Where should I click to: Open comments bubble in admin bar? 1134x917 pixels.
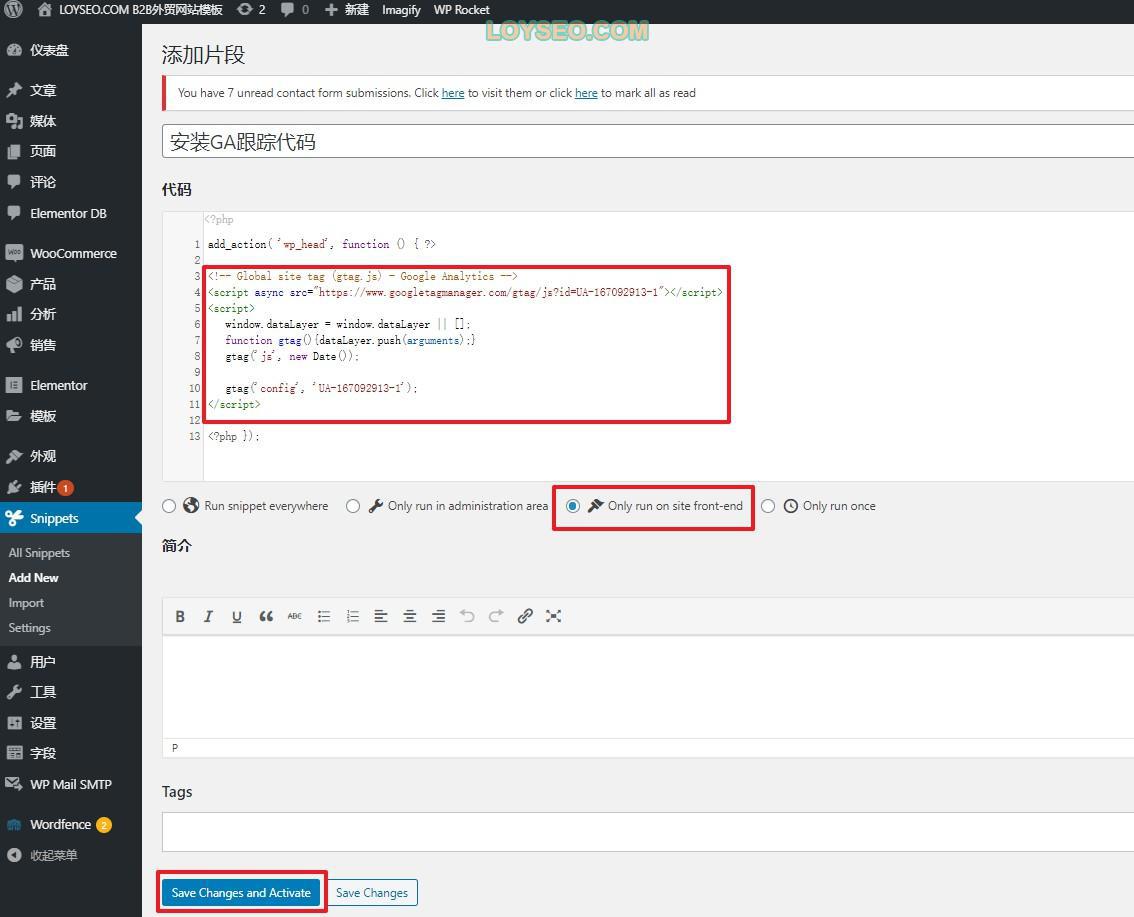tap(294, 9)
